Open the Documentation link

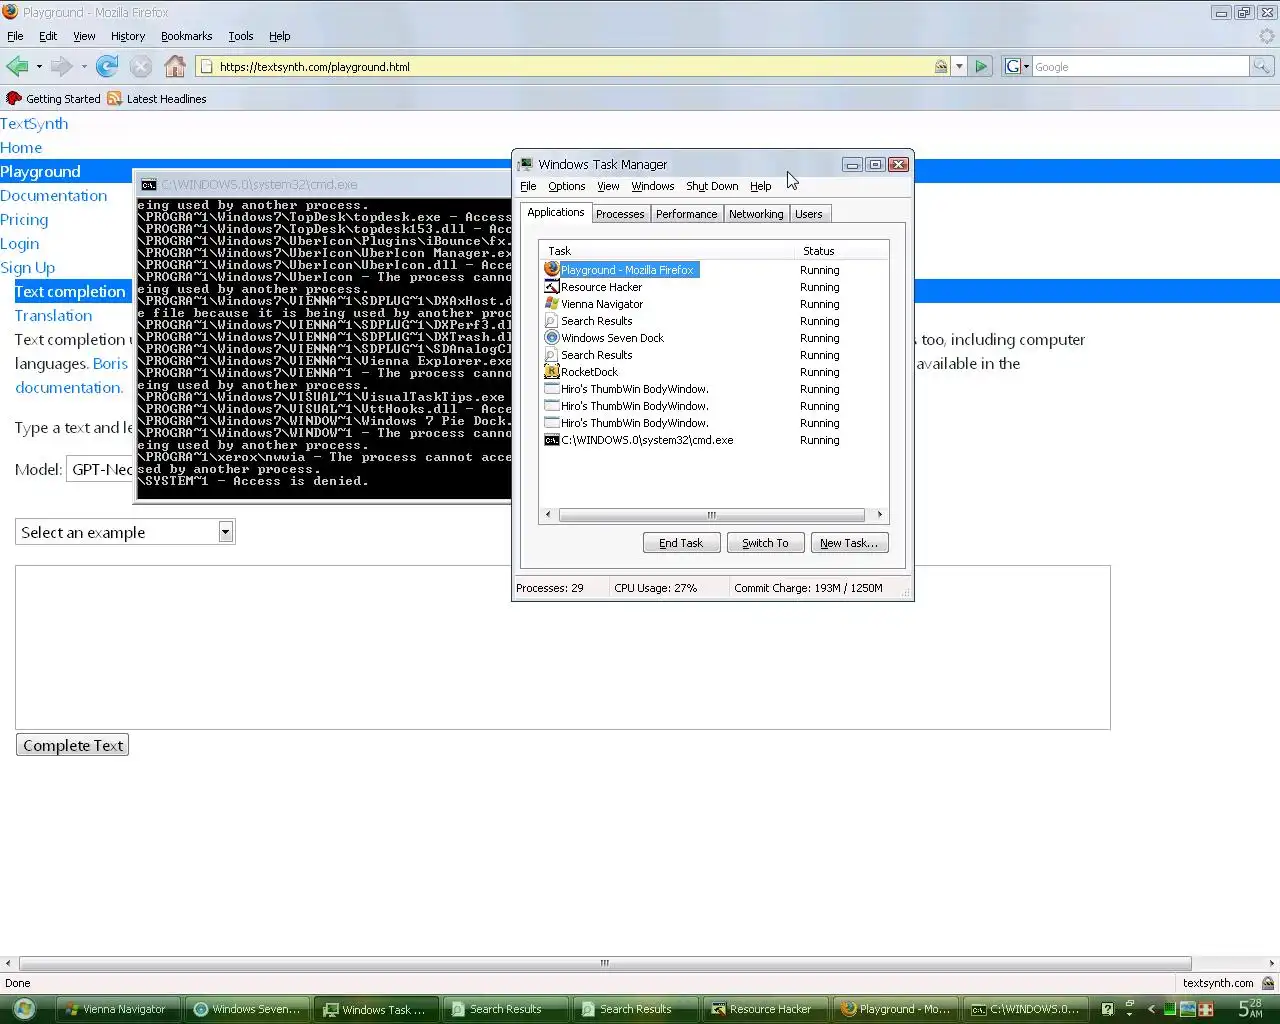point(54,196)
